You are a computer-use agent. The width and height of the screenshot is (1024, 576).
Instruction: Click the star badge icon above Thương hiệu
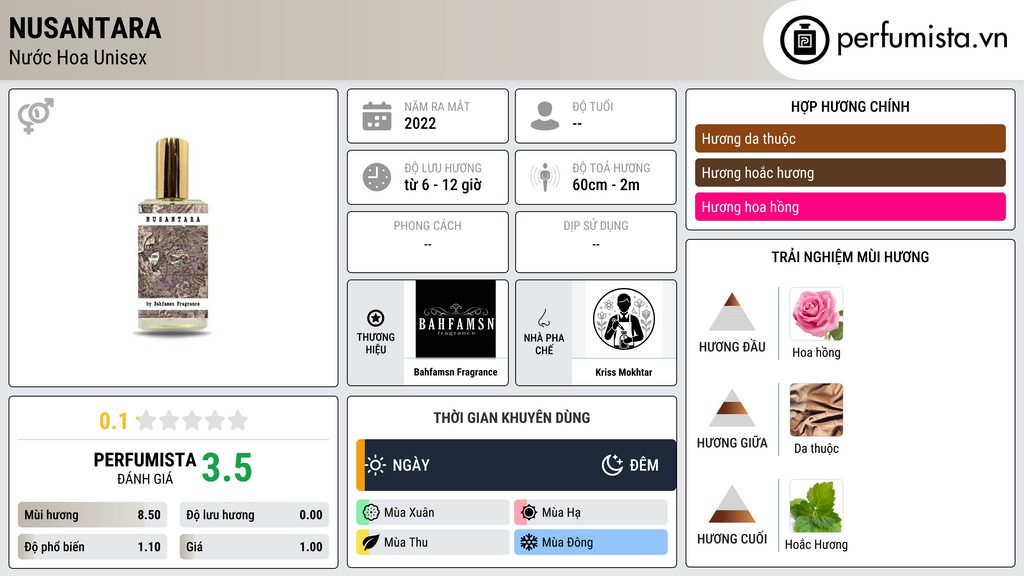pos(376,318)
